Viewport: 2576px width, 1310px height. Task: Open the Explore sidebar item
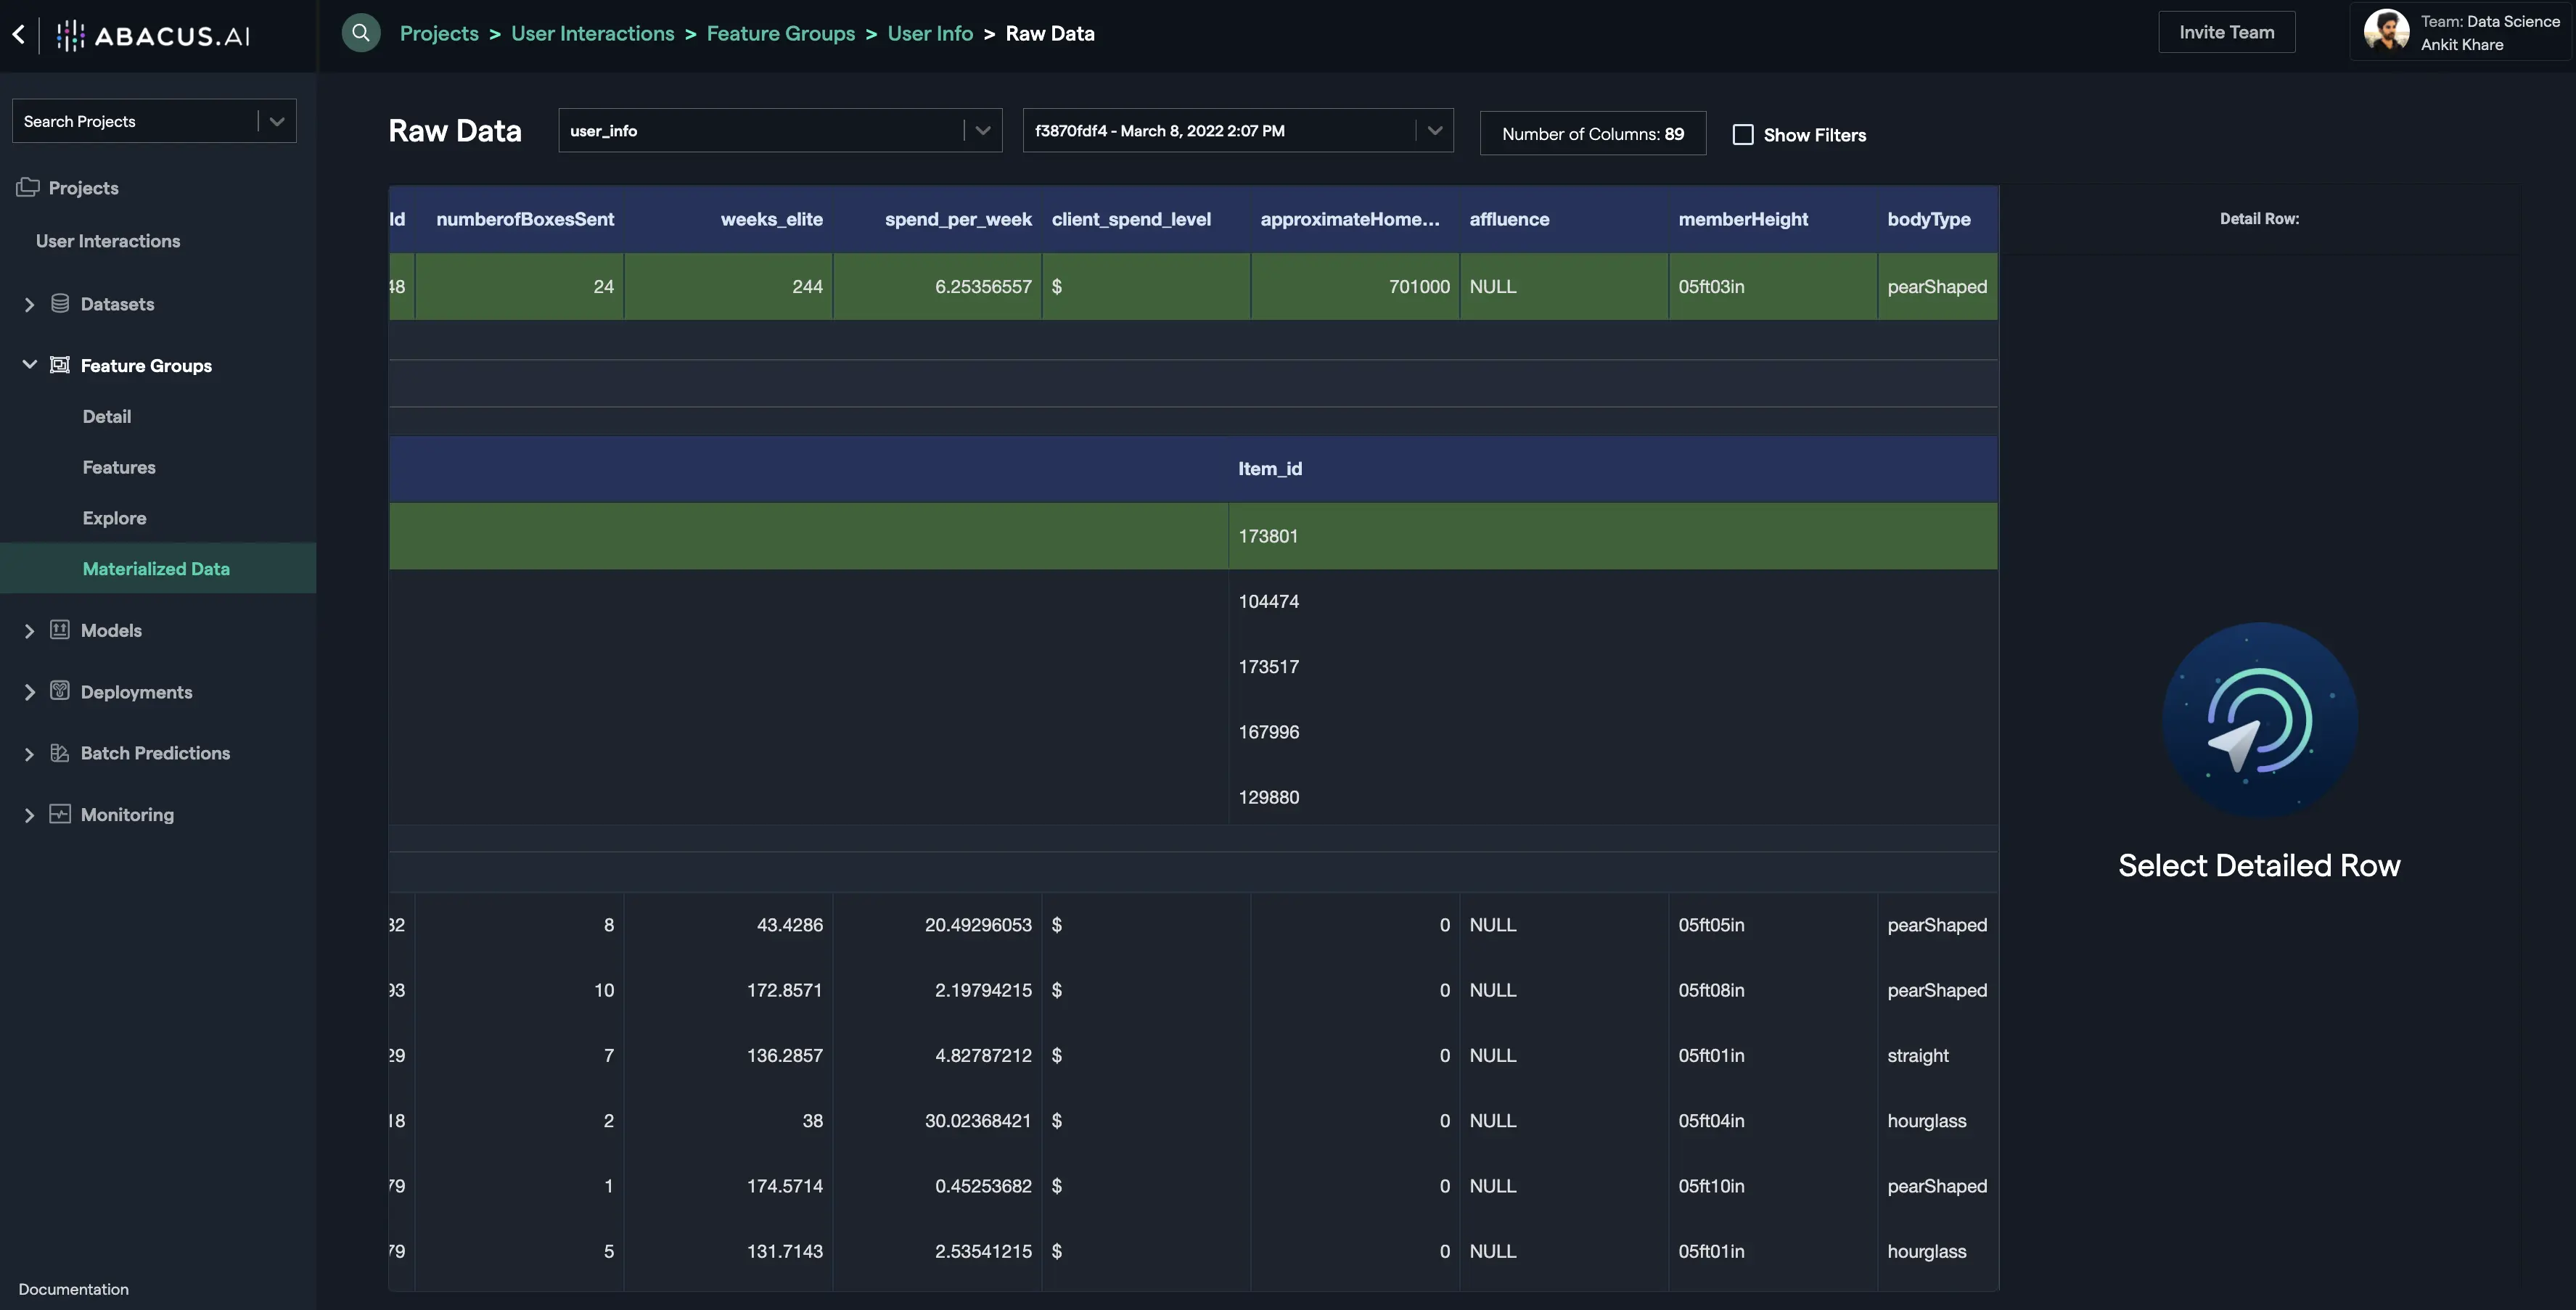pyautogui.click(x=114, y=518)
